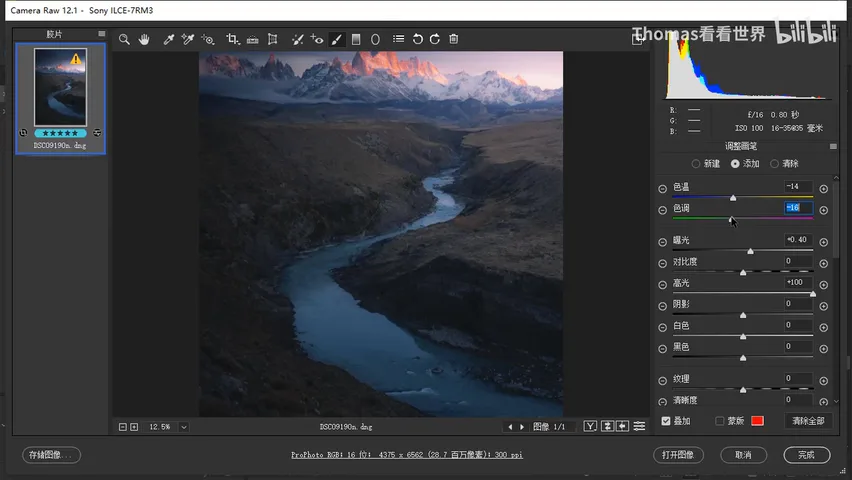Select the 清除 radio option
852x480 pixels.
774,164
